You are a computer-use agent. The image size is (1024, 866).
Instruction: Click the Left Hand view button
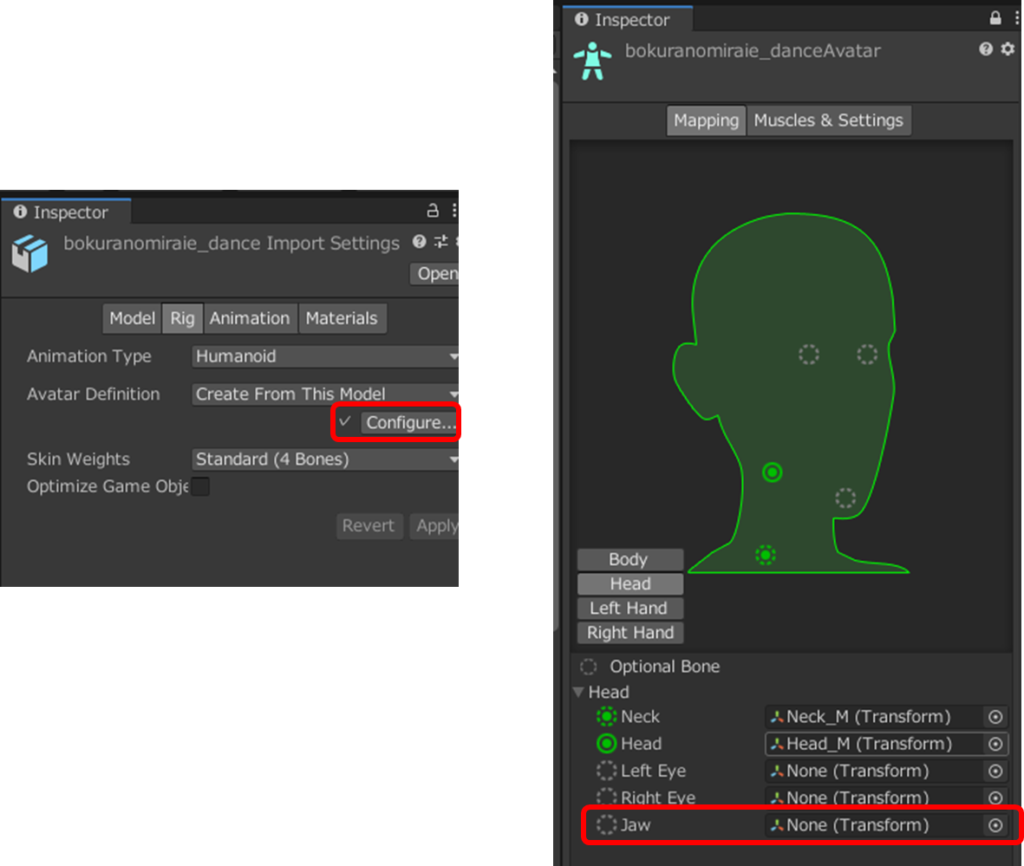pos(629,608)
